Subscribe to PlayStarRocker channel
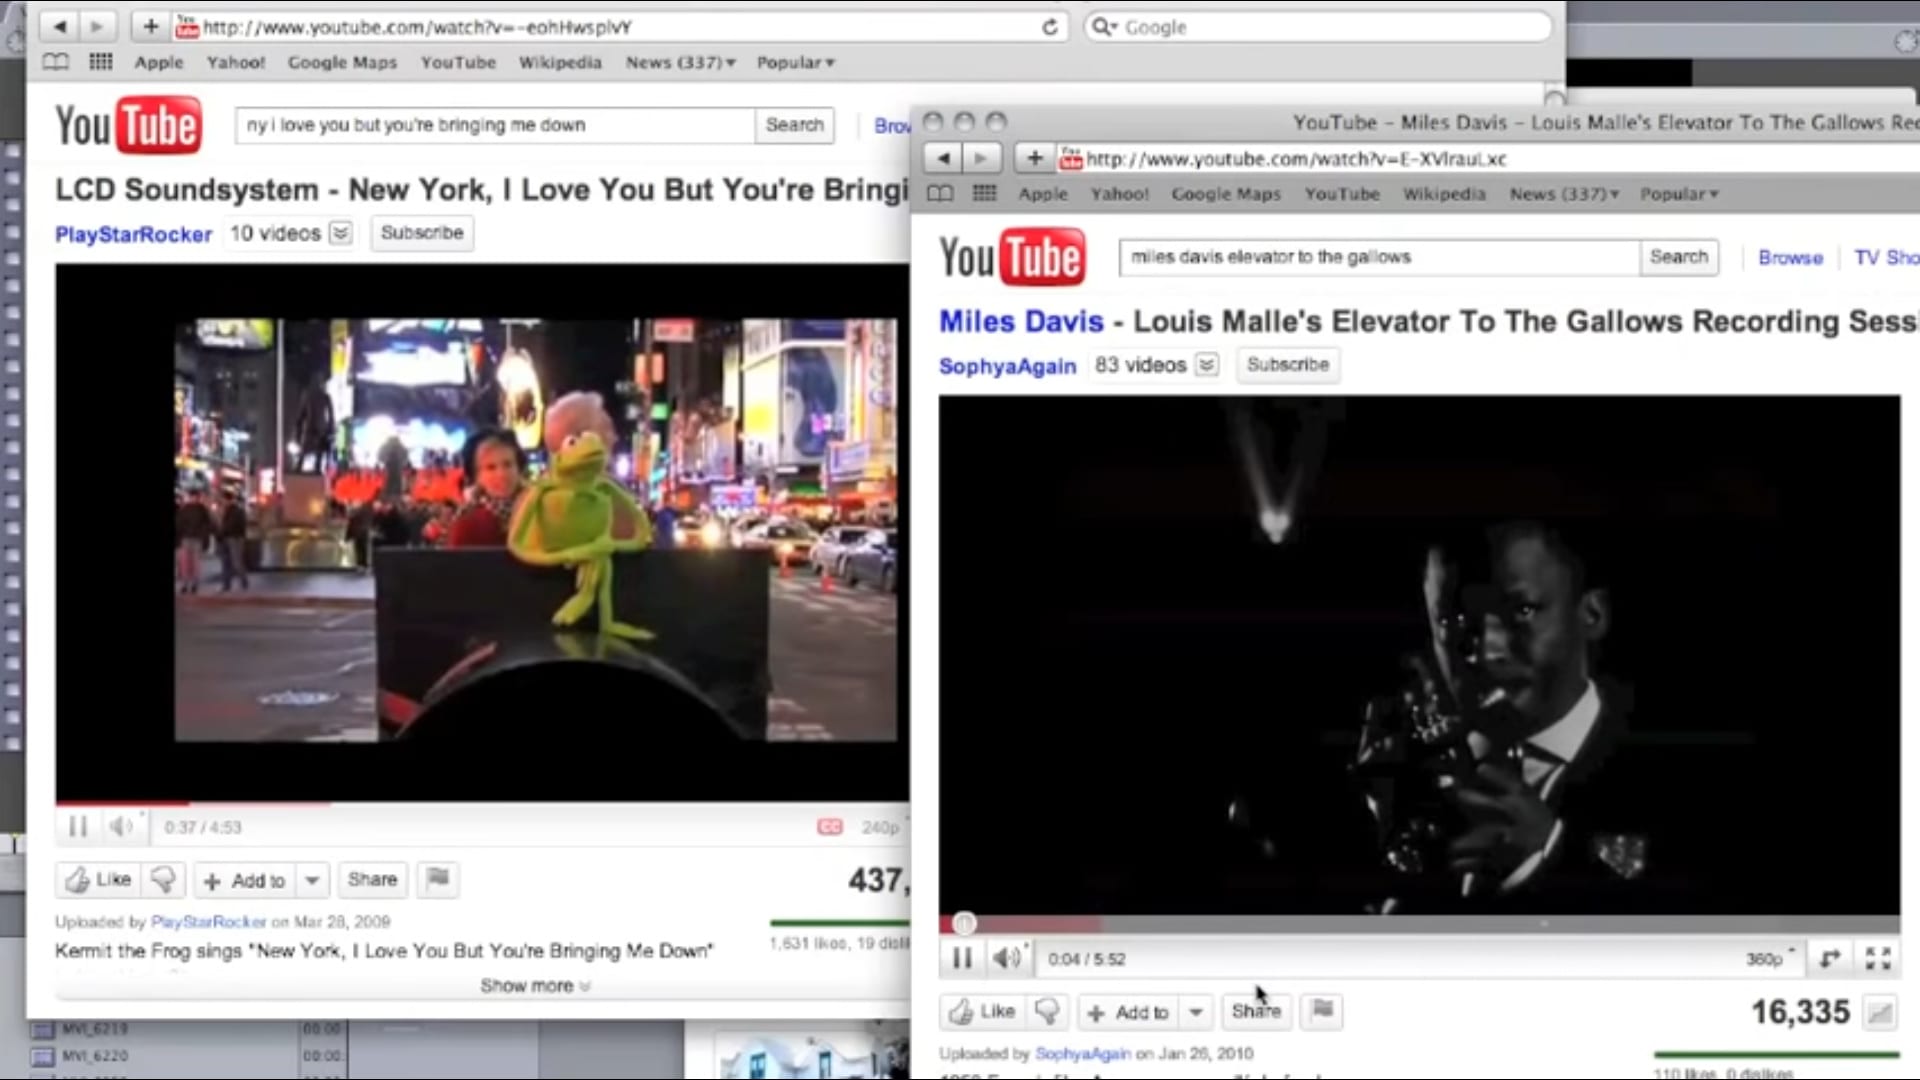 pyautogui.click(x=422, y=233)
